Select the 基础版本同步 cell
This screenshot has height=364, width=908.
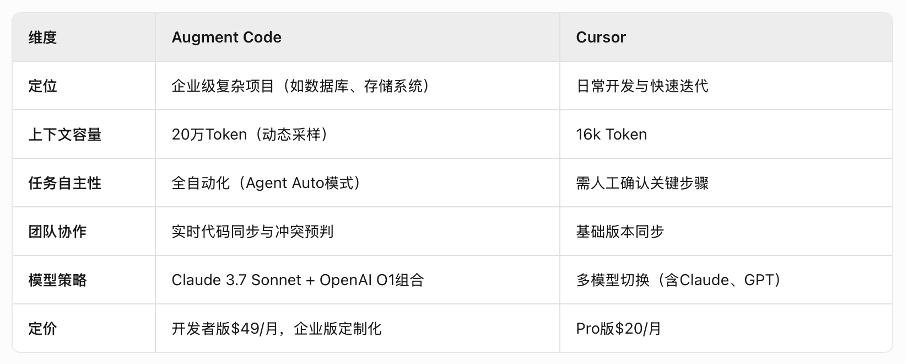620,231
